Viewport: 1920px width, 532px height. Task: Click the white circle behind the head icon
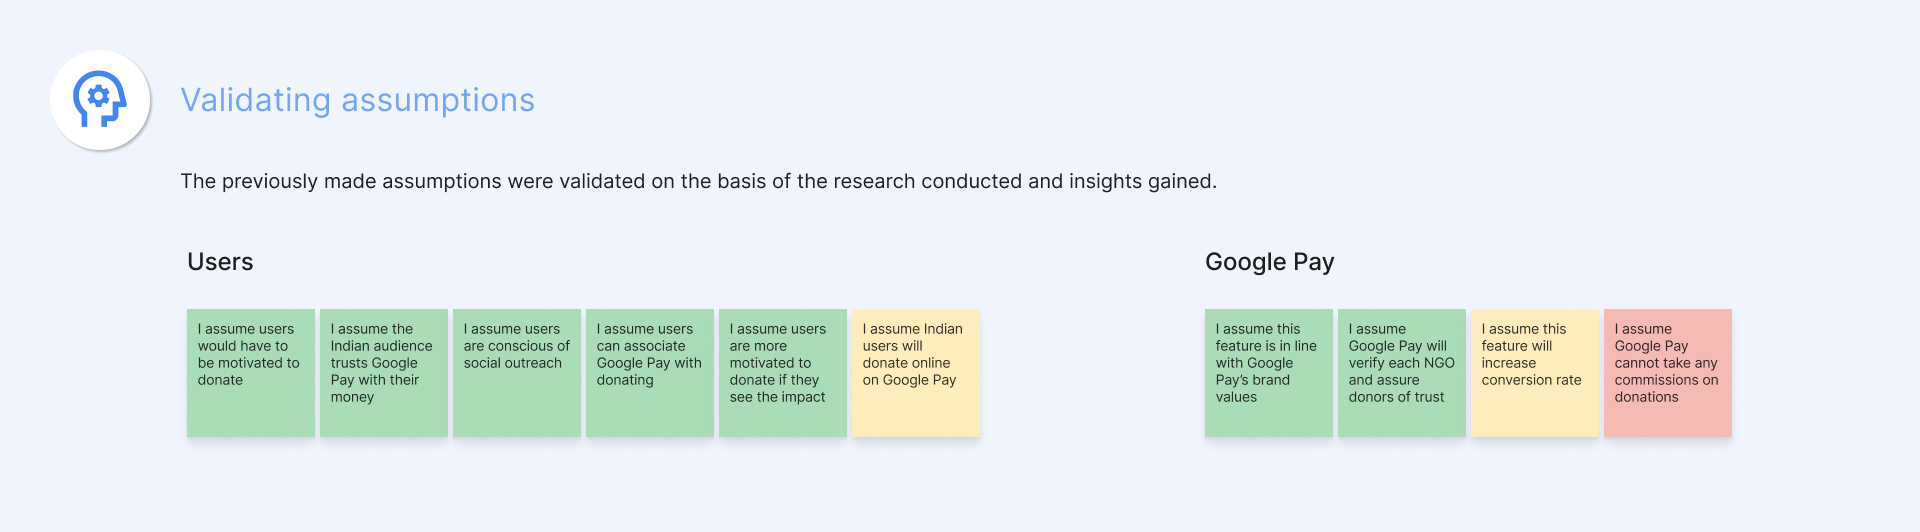pyautogui.click(x=100, y=100)
